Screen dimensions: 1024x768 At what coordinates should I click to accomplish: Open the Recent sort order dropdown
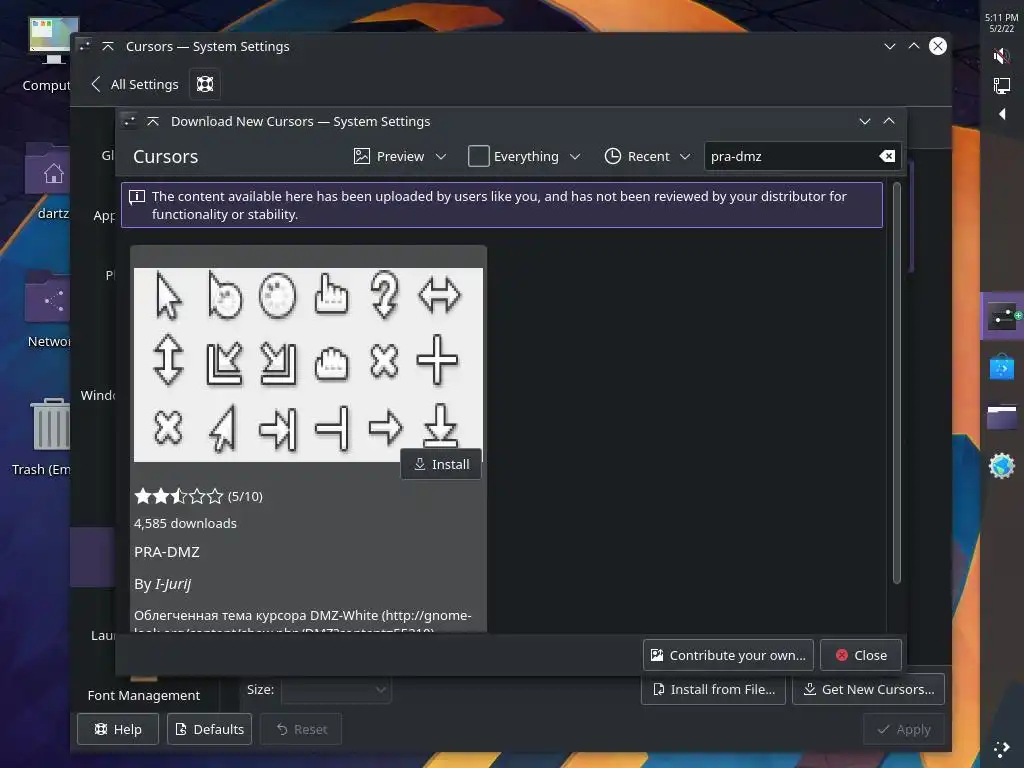coord(647,157)
